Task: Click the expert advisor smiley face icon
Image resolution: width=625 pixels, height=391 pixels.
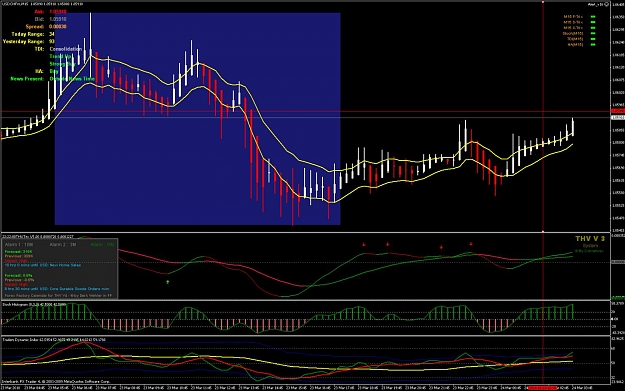Action: [607, 4]
